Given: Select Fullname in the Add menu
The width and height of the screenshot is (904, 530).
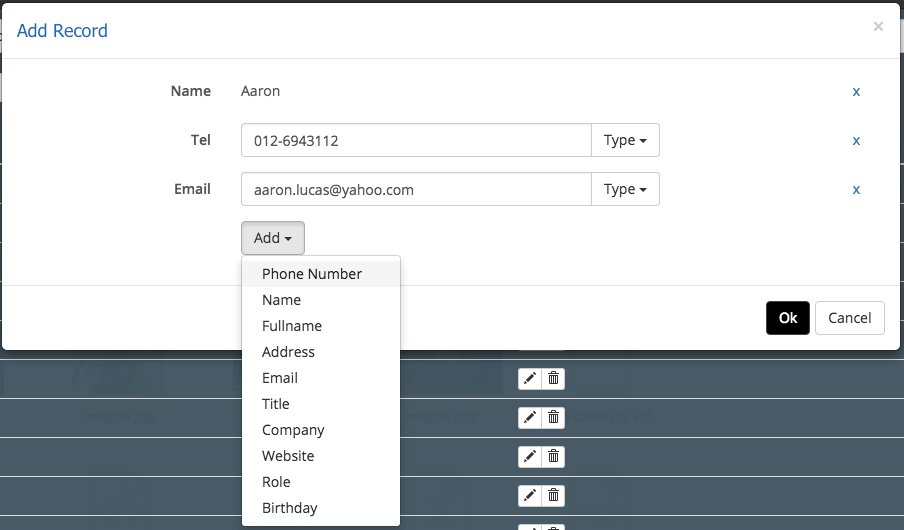Looking at the screenshot, I should 292,326.
